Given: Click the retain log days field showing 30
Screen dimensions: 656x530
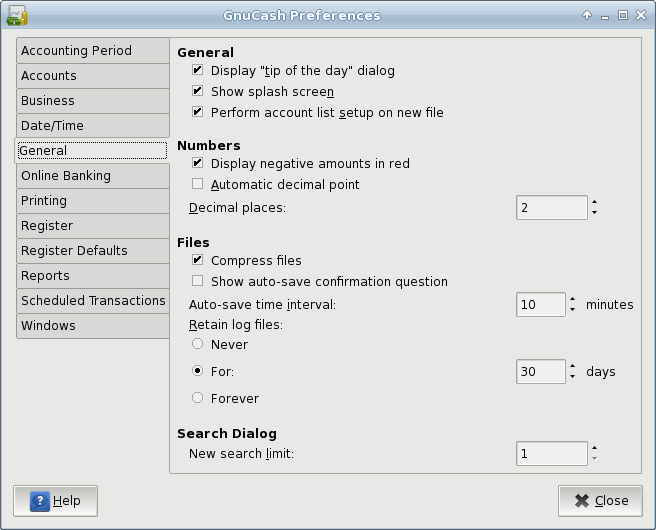Looking at the screenshot, I should (541, 371).
